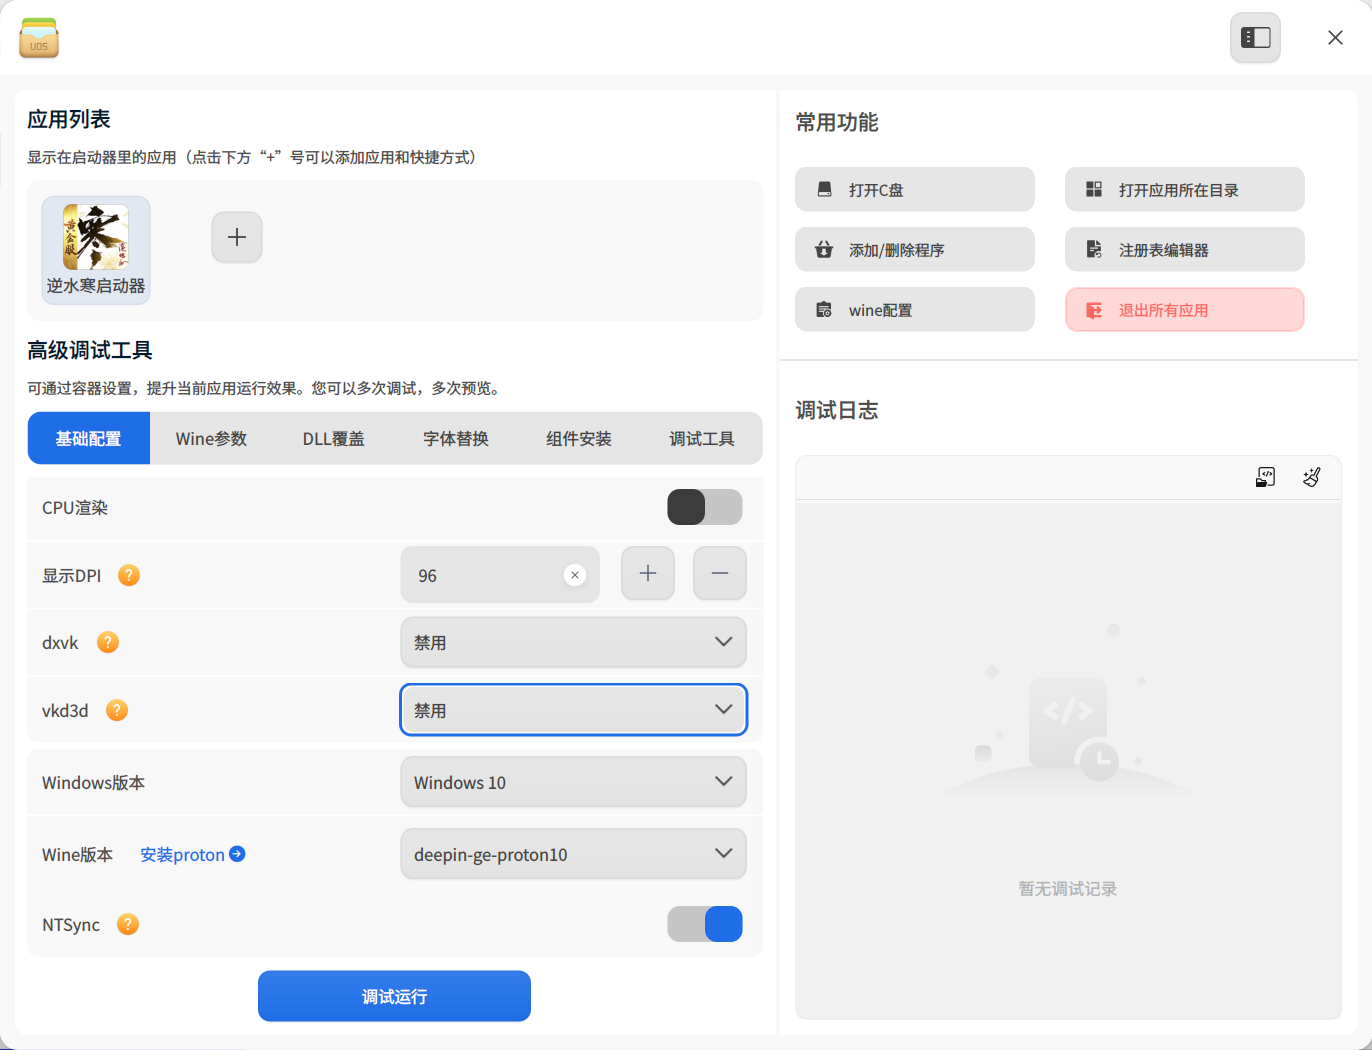Click the clear log broom icon
The image size is (1372, 1050).
pos(1312,477)
